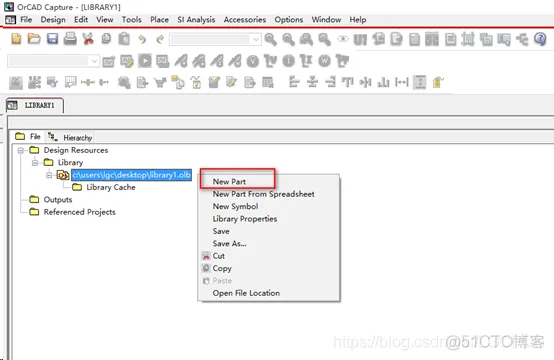Image resolution: width=554 pixels, height=360 pixels.
Task: Select the Design Resources folder label
Action: point(76,150)
